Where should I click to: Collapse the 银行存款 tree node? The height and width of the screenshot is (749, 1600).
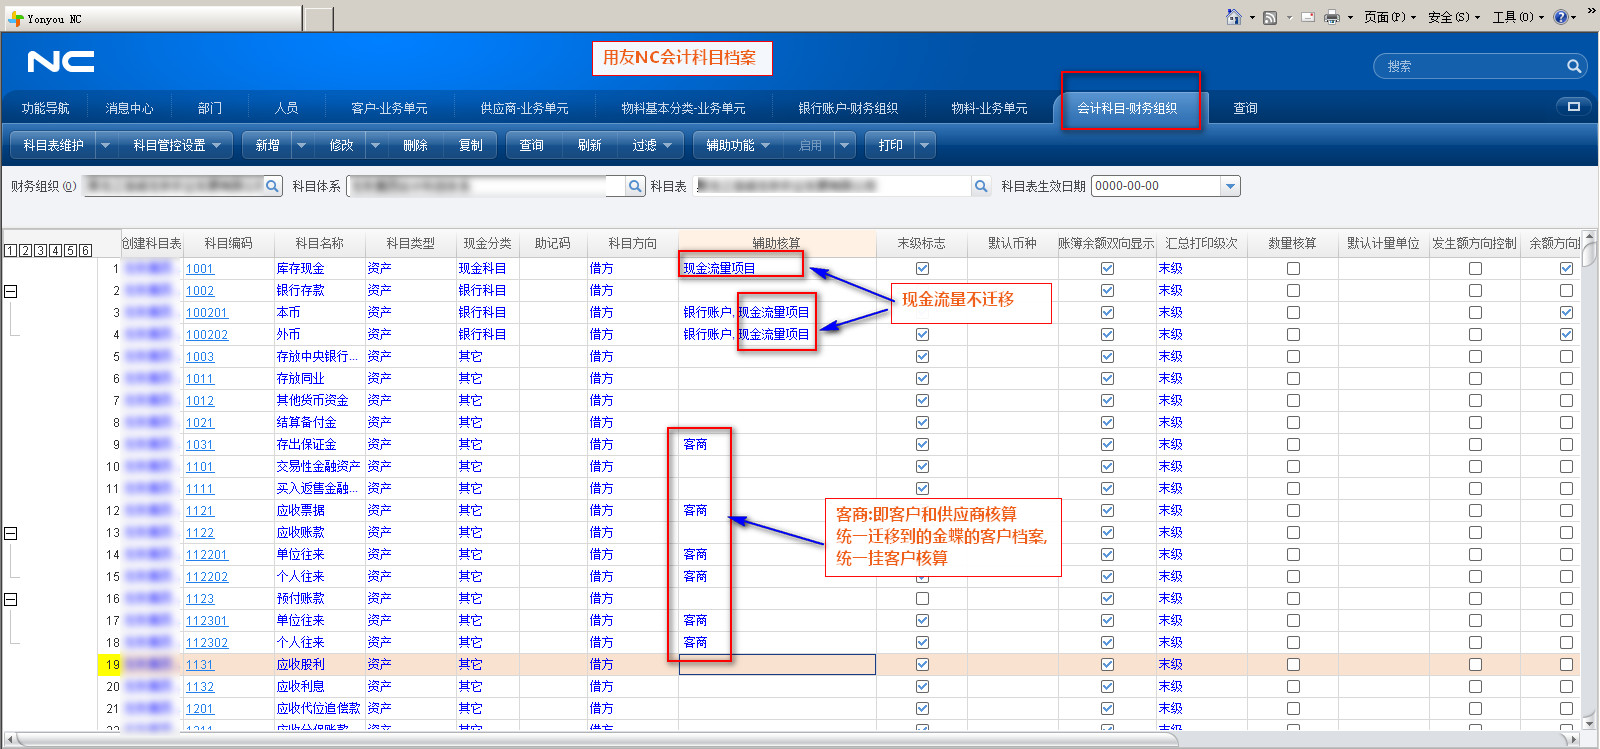point(11,291)
